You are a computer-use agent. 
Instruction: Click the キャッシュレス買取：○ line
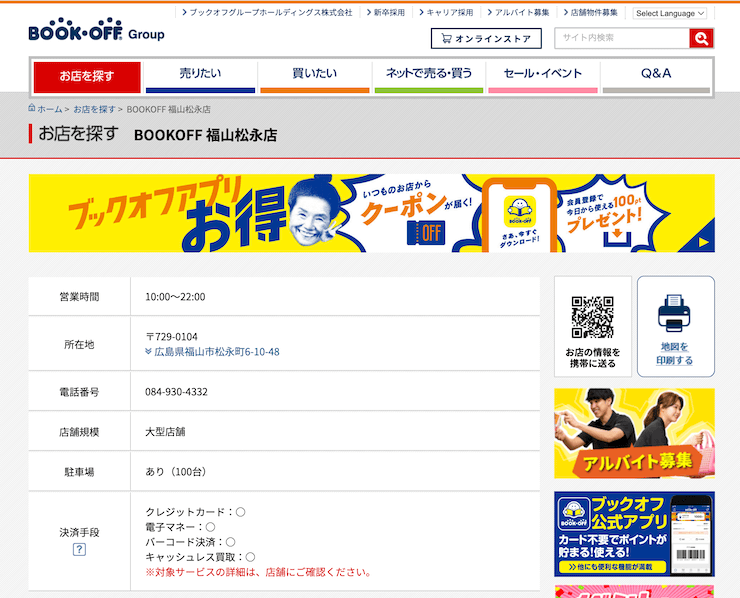[x=200, y=557]
